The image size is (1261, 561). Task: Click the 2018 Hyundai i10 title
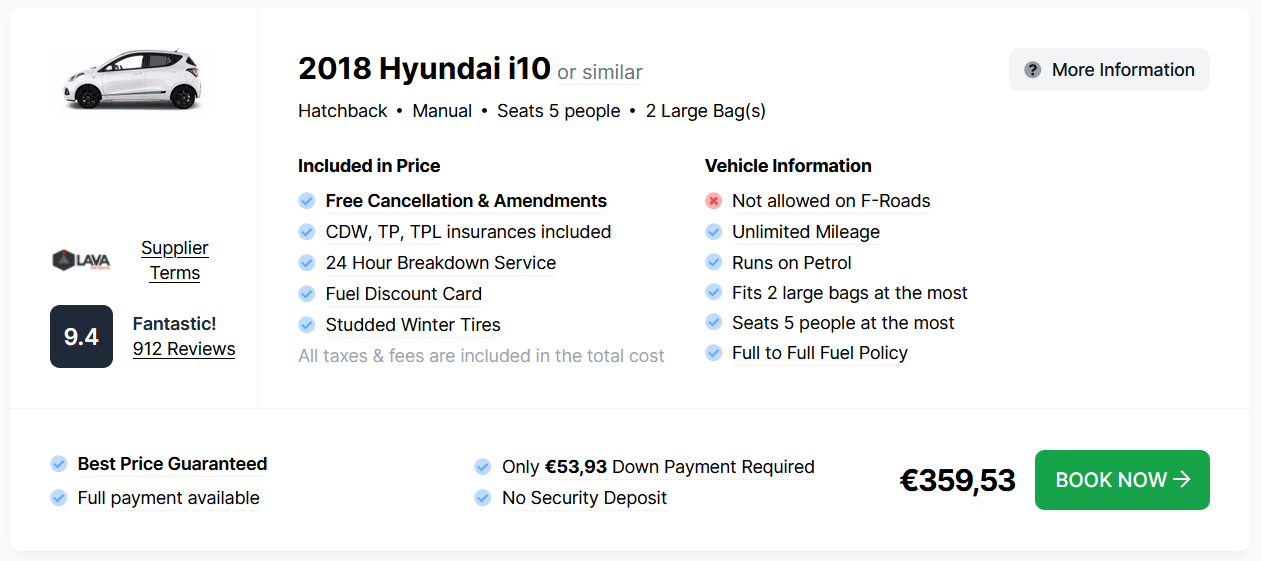[424, 69]
